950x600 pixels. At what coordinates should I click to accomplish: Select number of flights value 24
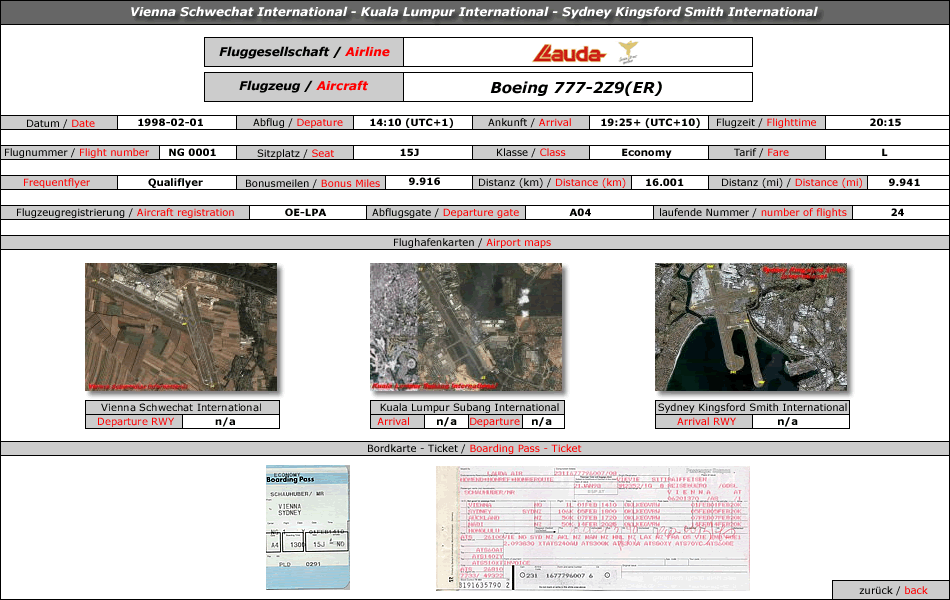coord(897,213)
